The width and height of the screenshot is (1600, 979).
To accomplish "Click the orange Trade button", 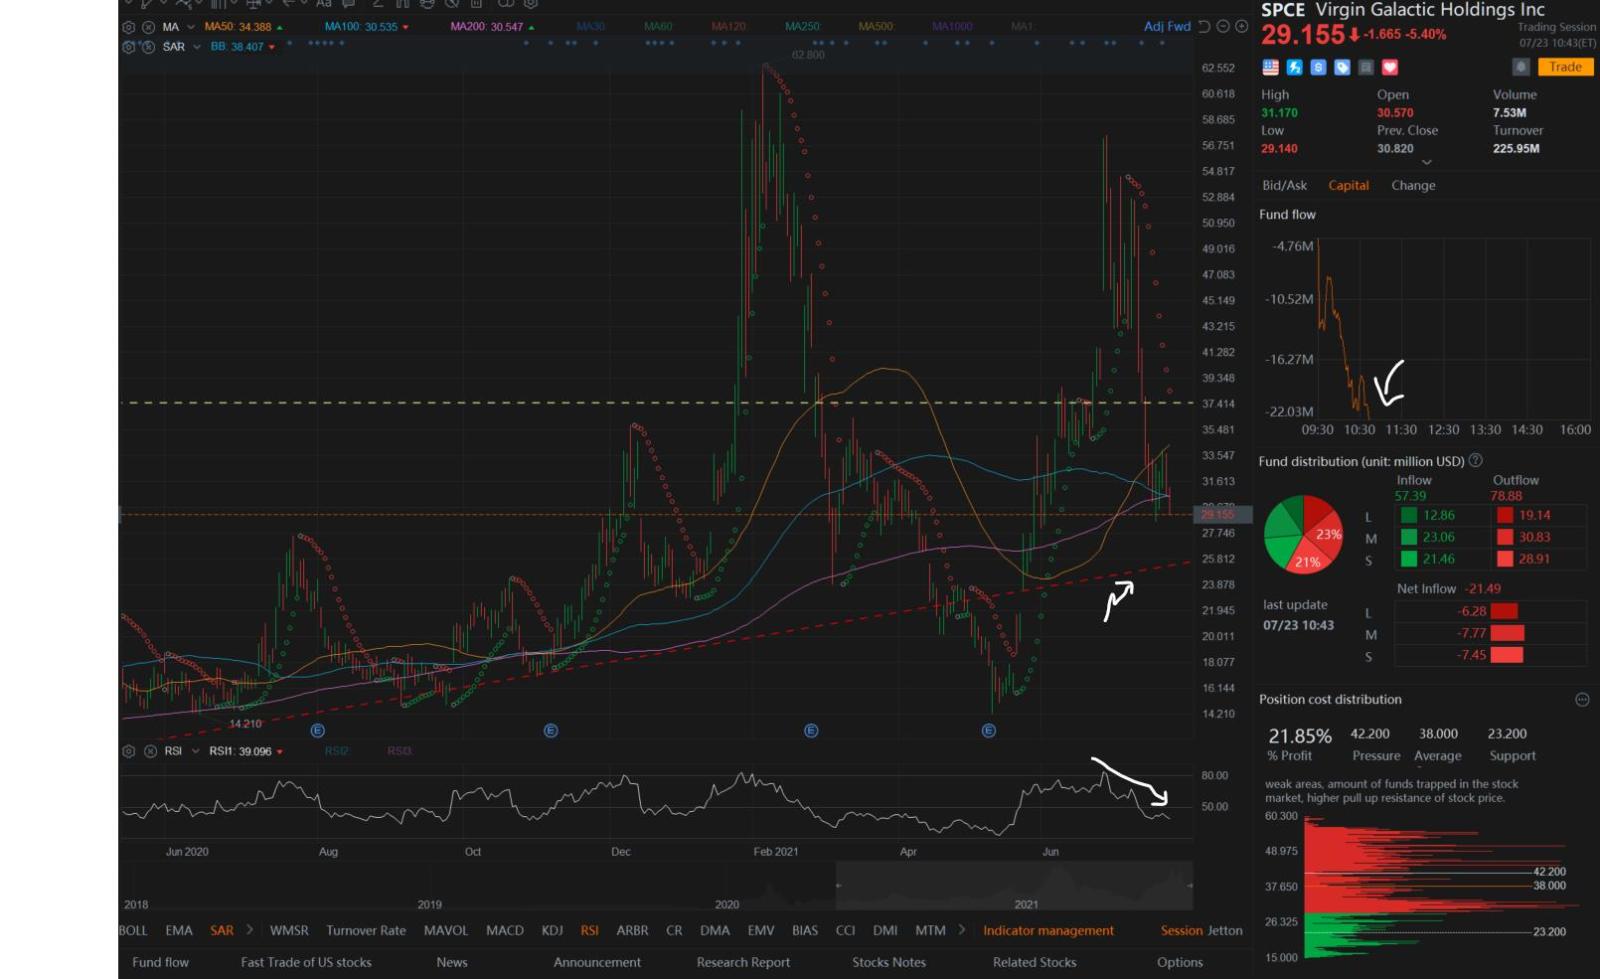I will pyautogui.click(x=1565, y=67).
